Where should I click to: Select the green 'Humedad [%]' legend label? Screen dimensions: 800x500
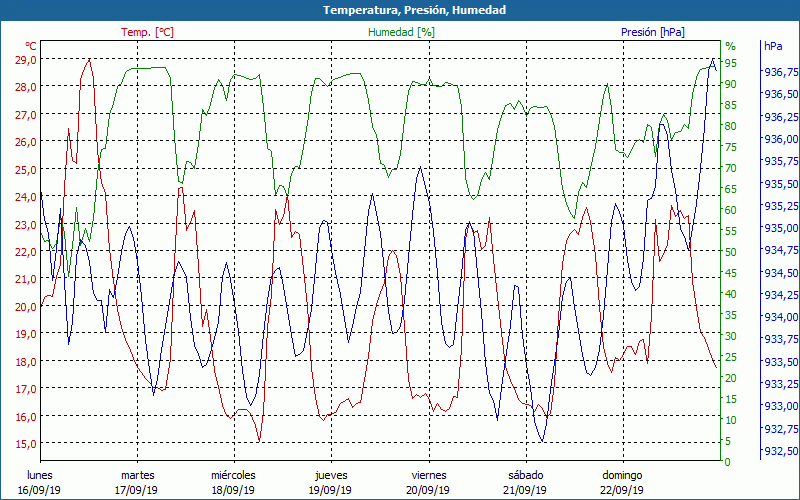pyautogui.click(x=402, y=32)
